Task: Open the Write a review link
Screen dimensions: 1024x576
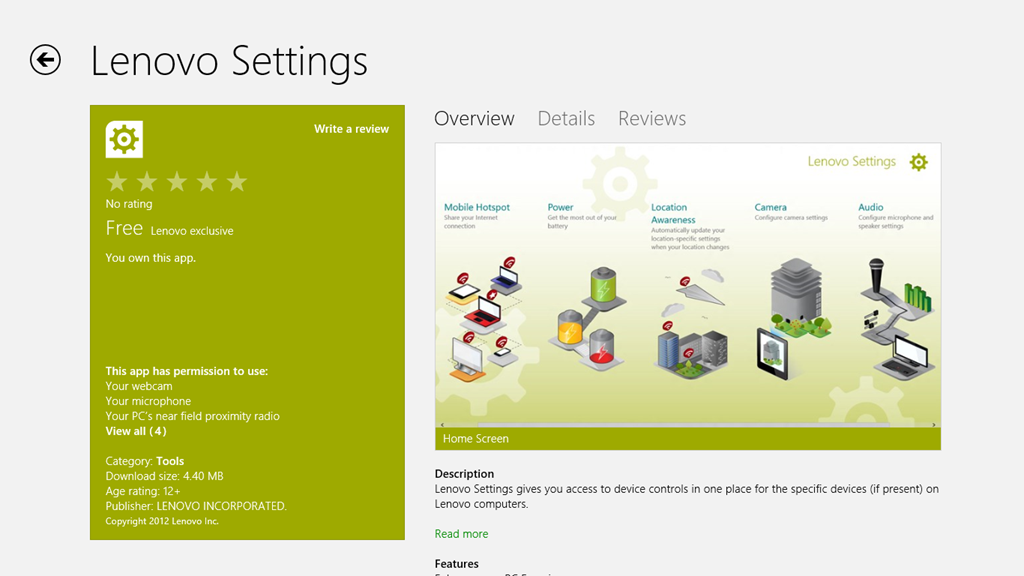Action: point(351,129)
